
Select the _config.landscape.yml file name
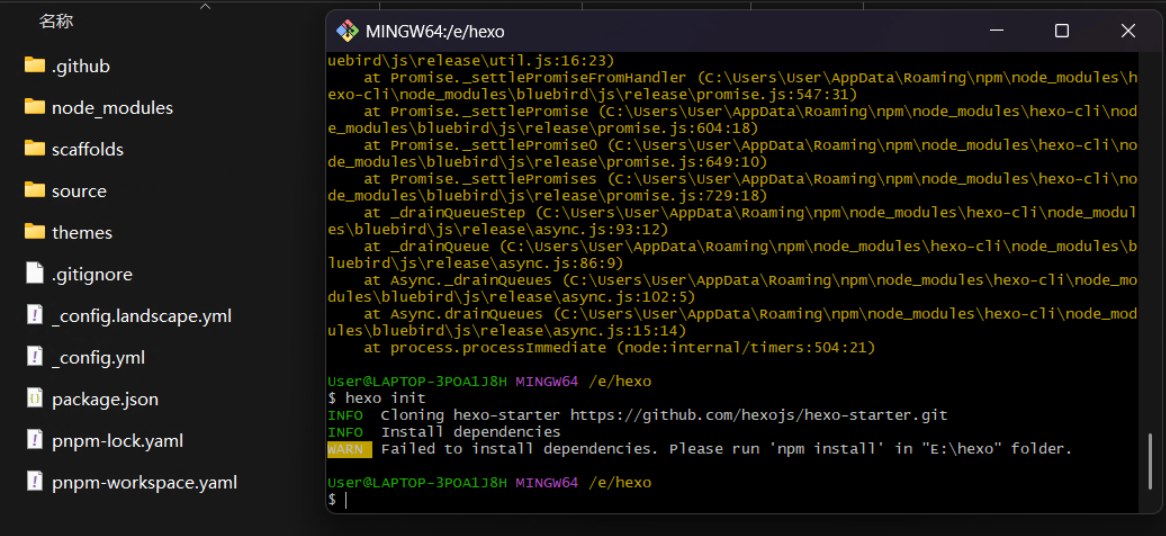click(141, 316)
